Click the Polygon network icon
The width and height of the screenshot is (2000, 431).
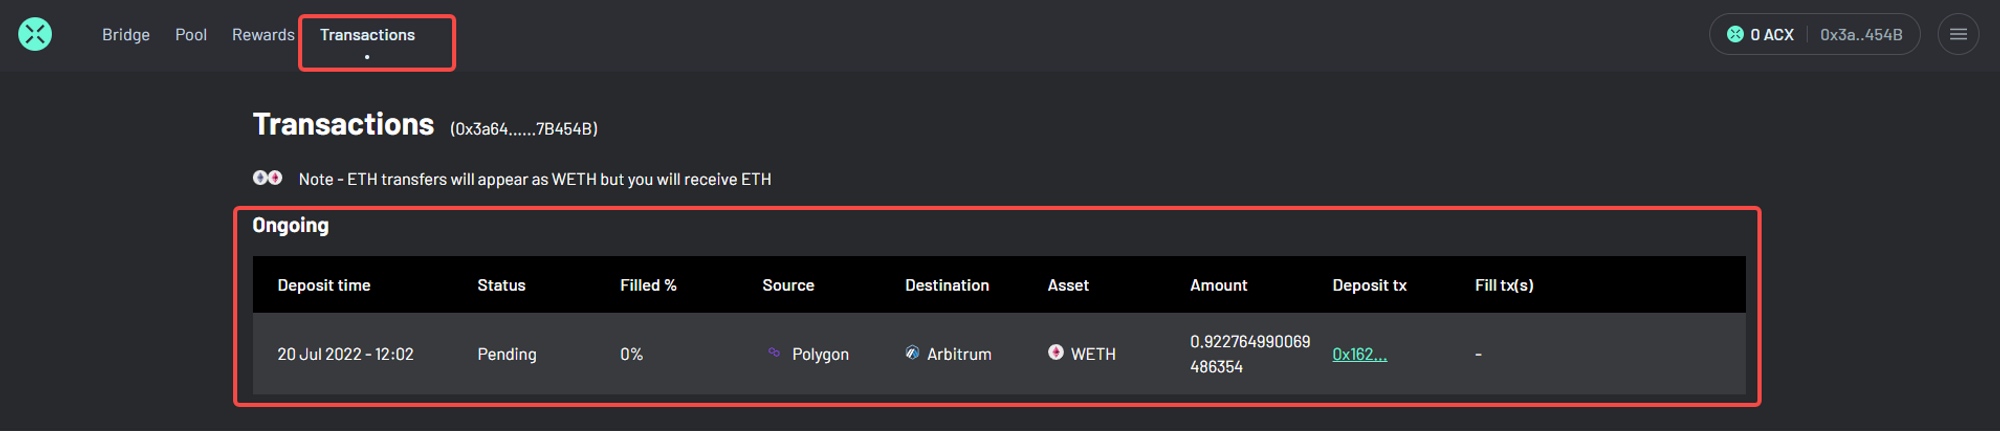click(774, 352)
